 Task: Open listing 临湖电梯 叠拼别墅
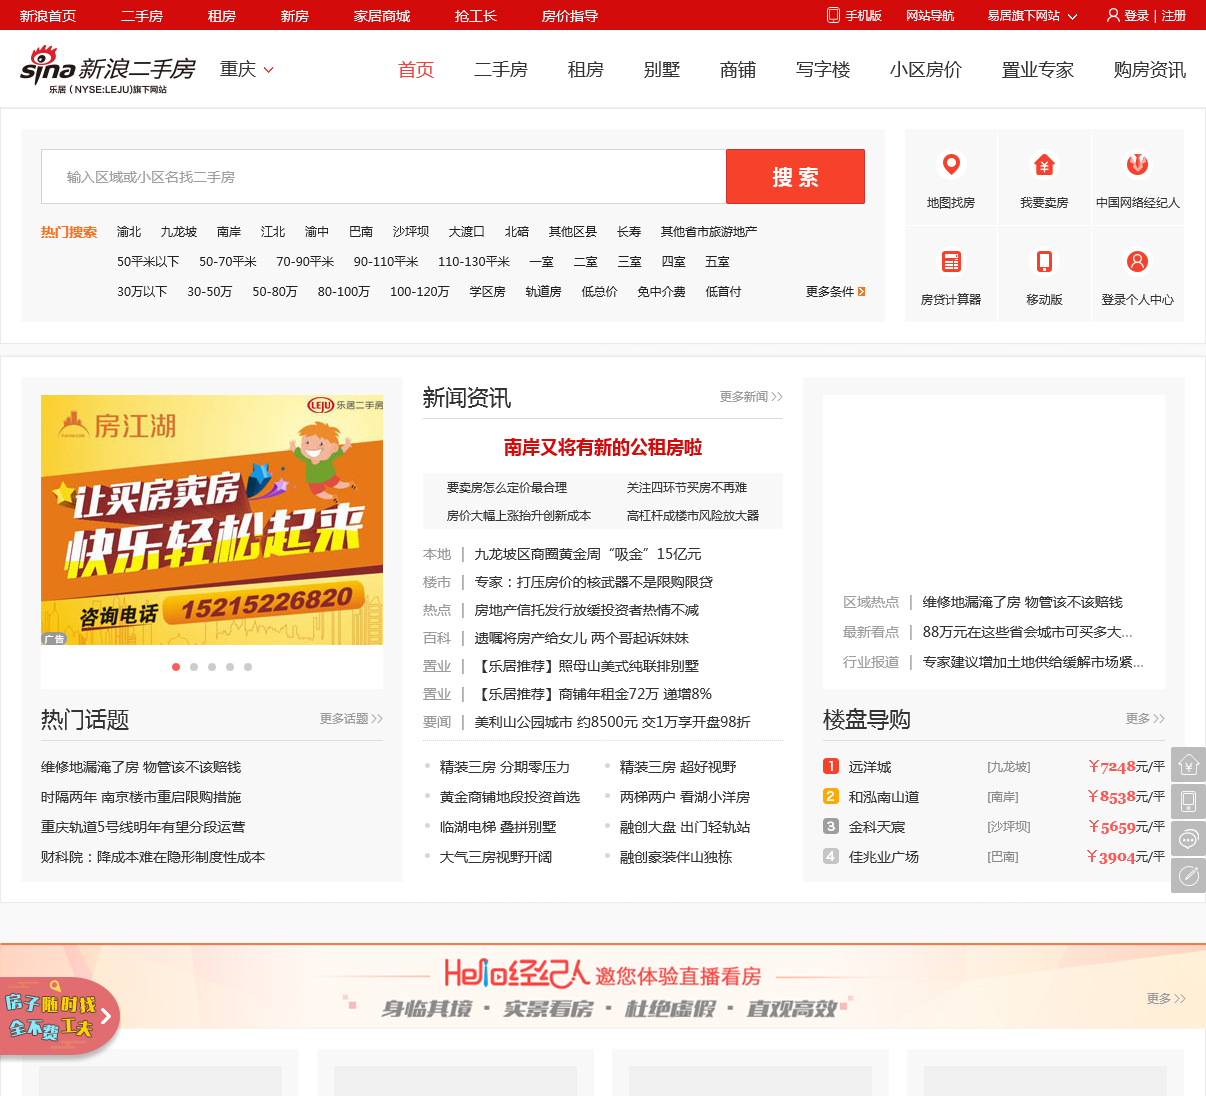tap(498, 827)
